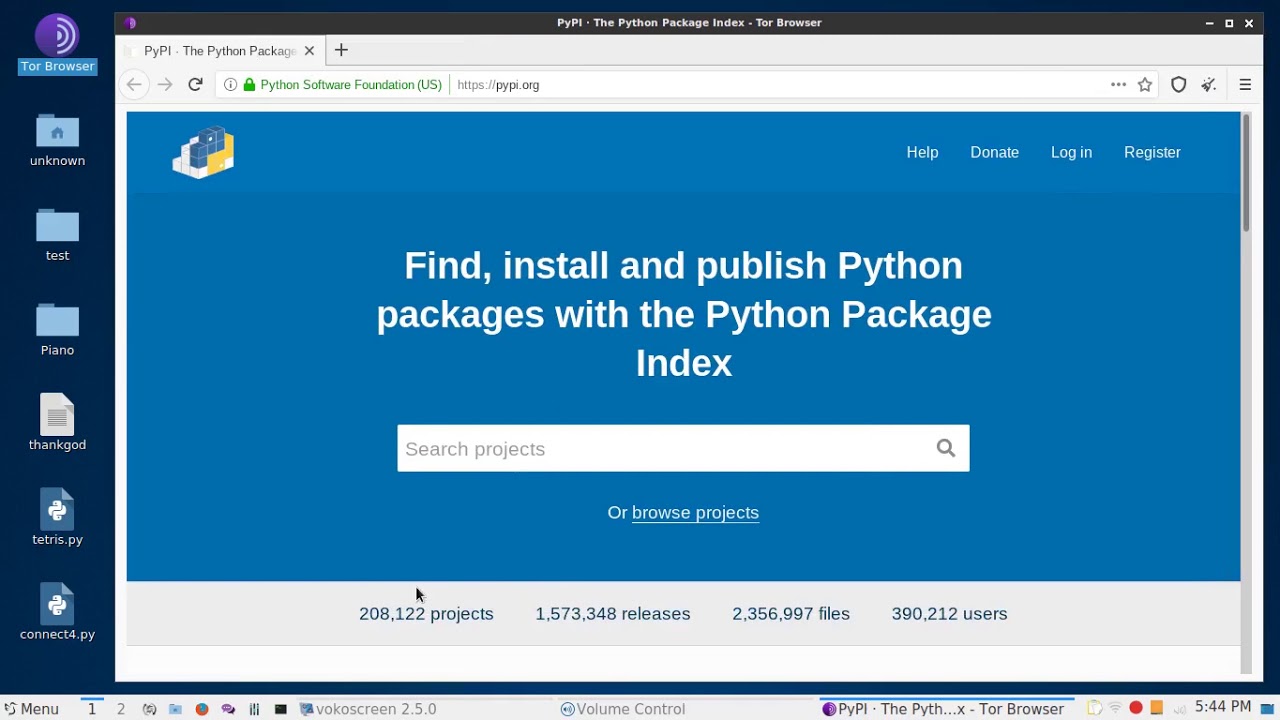Click the '208,122 projects' statistic
1280x720 pixels.
(426, 614)
